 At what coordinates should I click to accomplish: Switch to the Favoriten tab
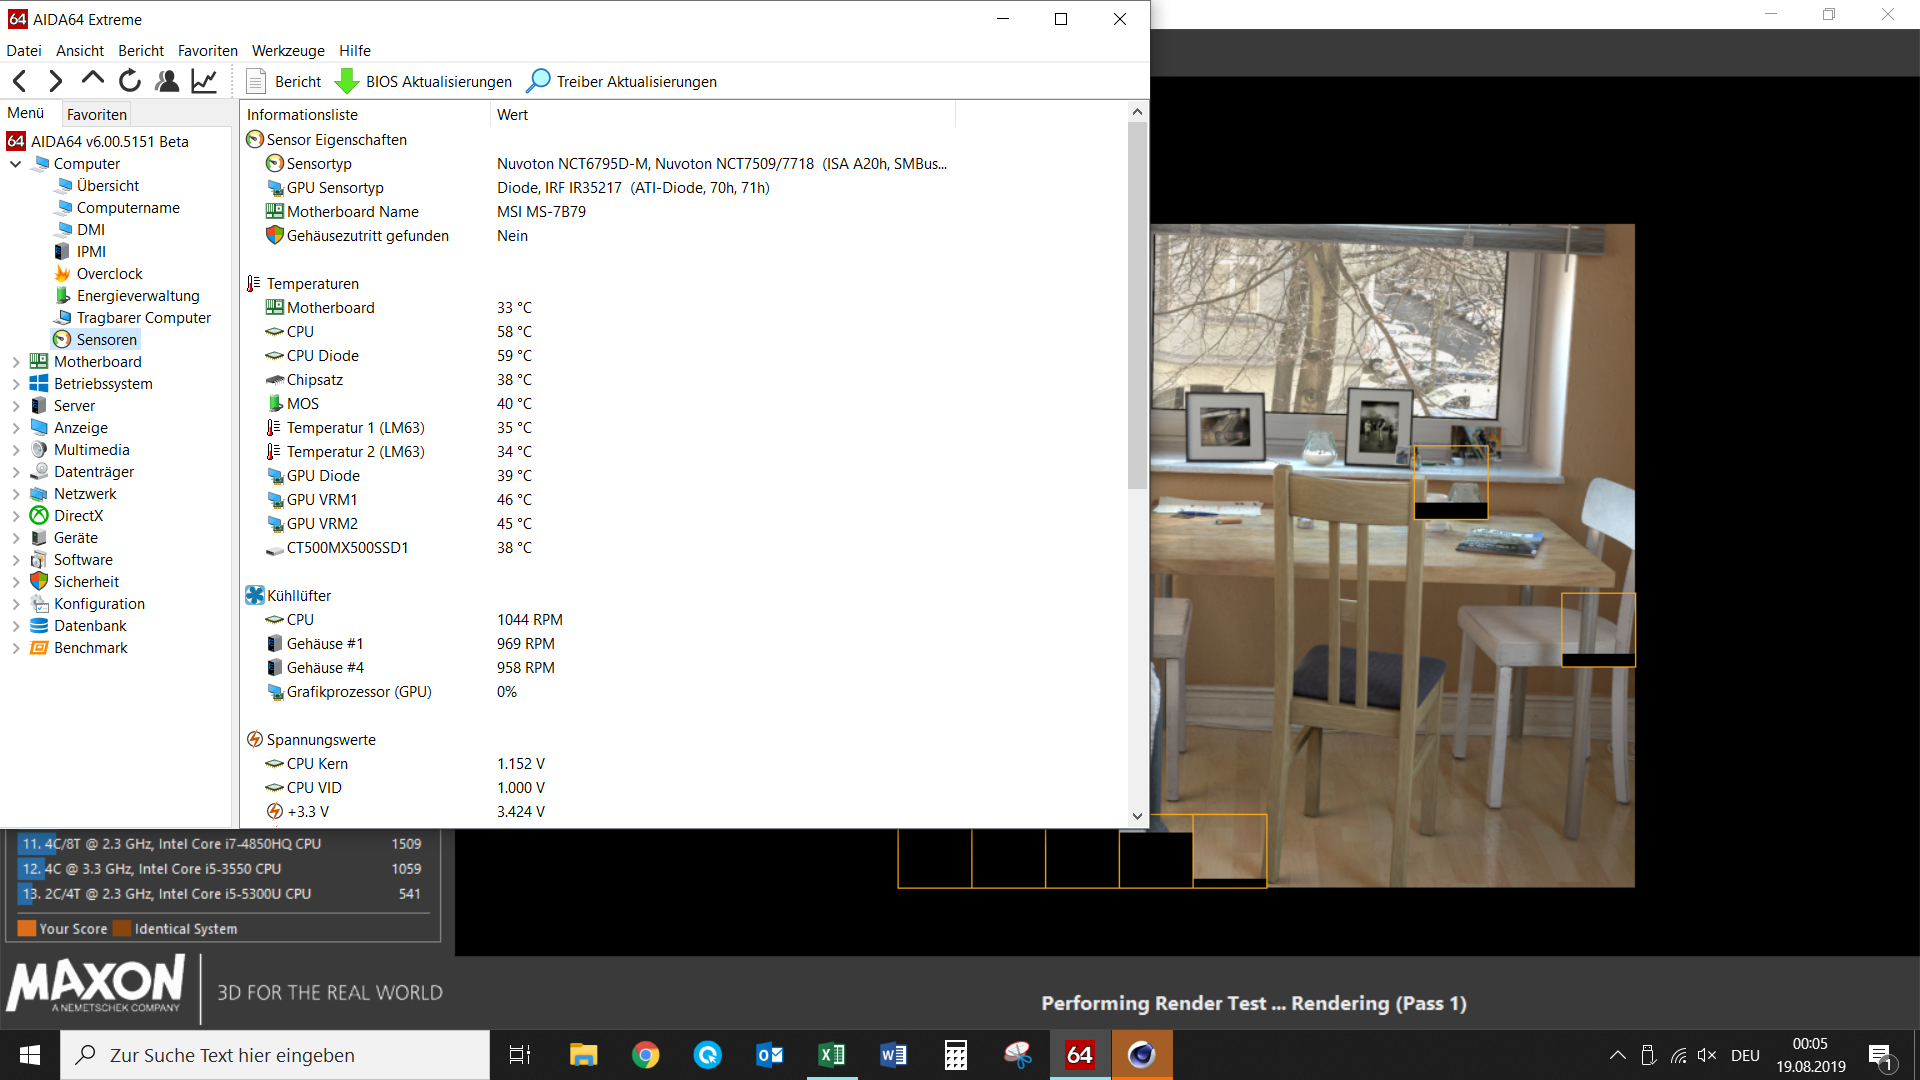tap(96, 114)
